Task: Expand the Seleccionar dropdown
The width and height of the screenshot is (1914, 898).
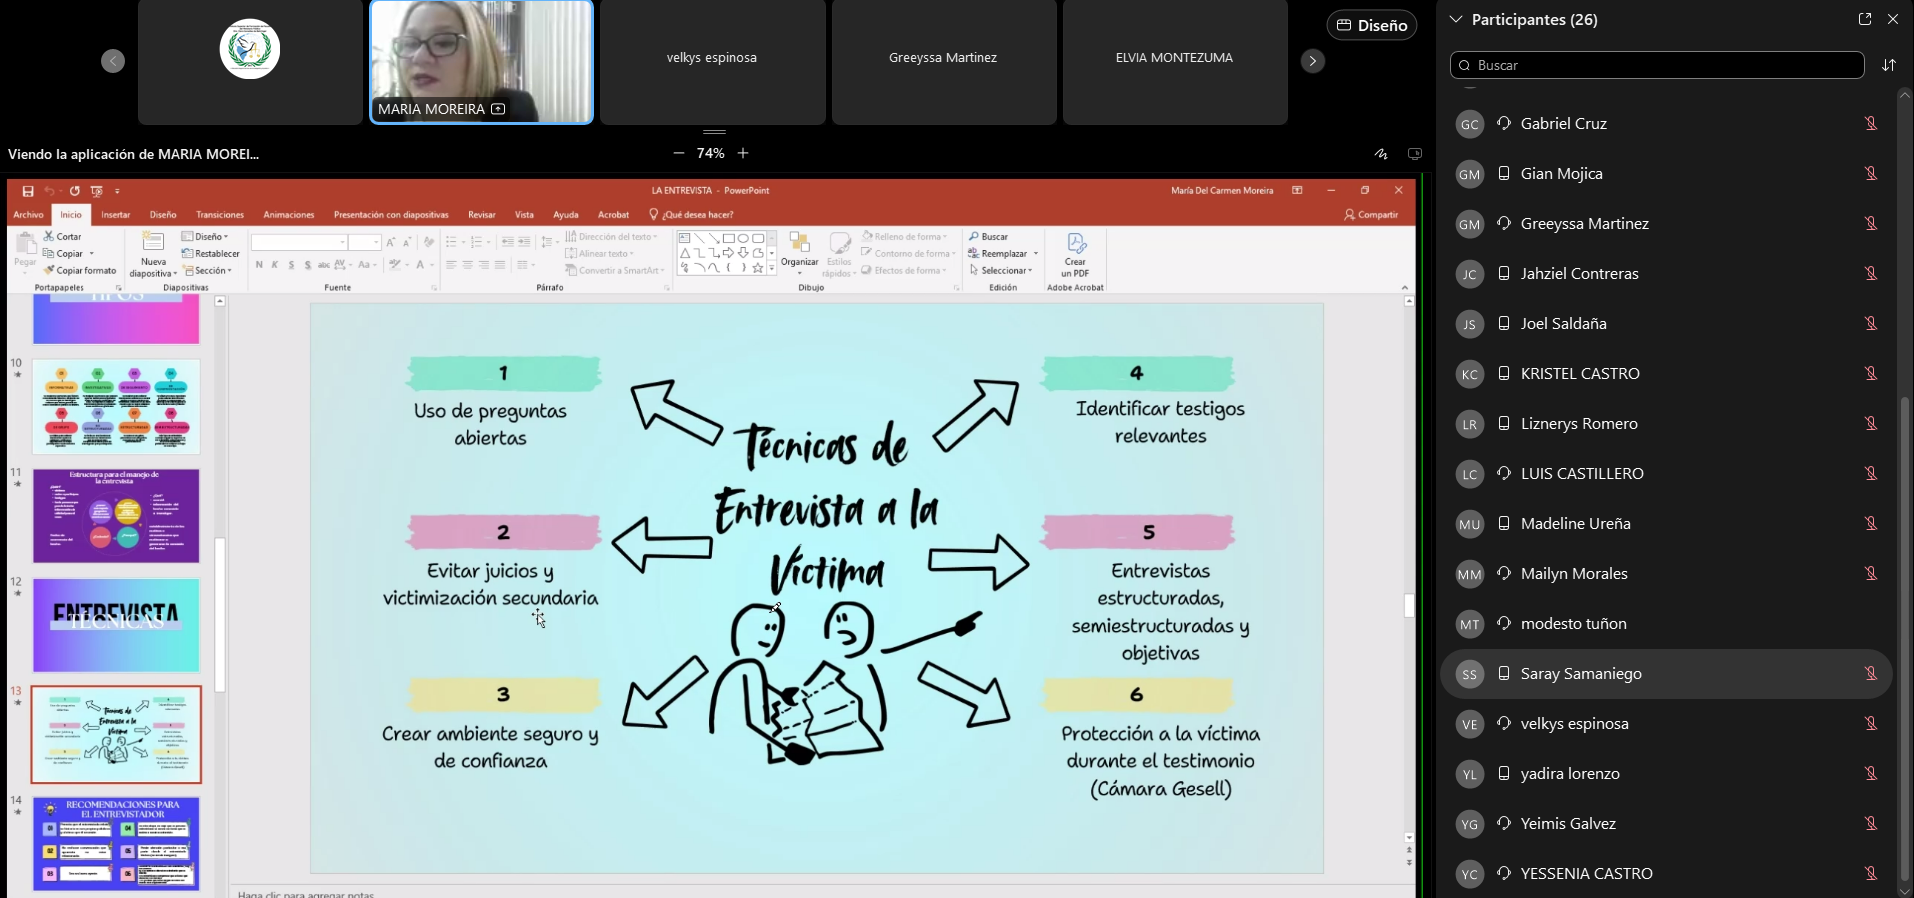Action: (1006, 271)
